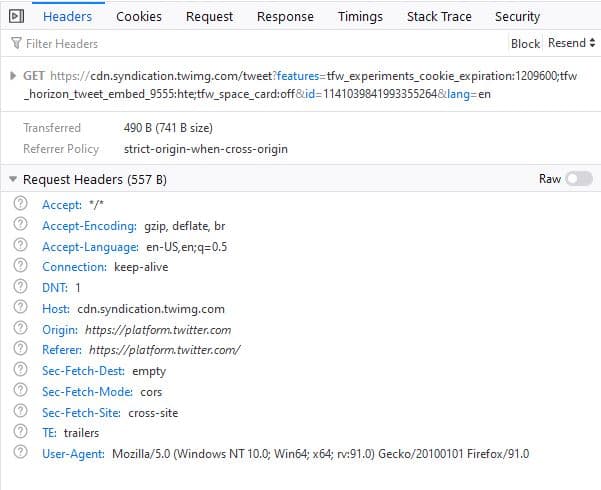This screenshot has height=490, width=601.
Task: Open the Stack Trace tab
Action: [x=439, y=16]
